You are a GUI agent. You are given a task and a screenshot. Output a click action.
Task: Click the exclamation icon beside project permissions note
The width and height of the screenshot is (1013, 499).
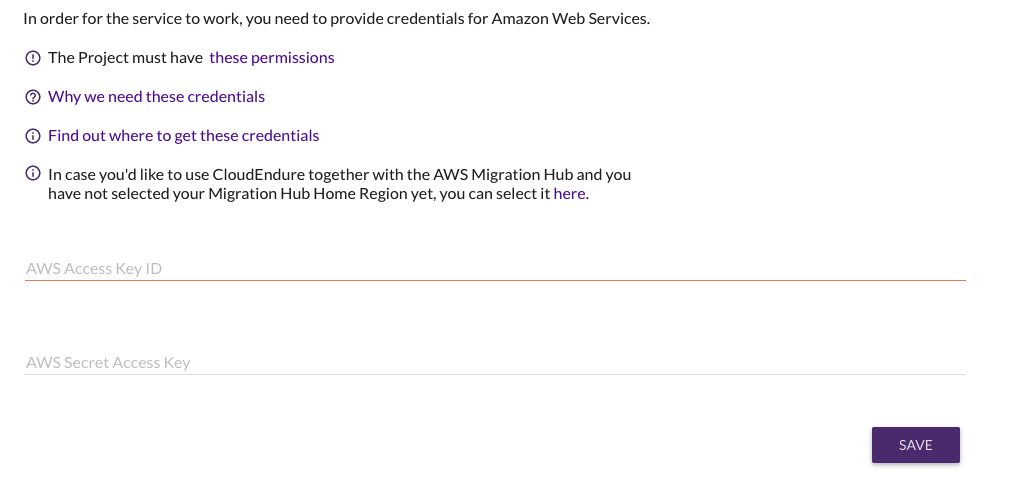[33, 58]
